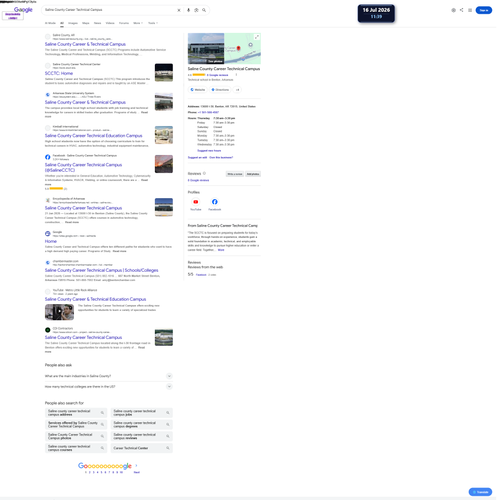Open the 'Schools/Colleges' chamber result link
Image resolution: width=499 pixels, height=500 pixels.
(101, 270)
